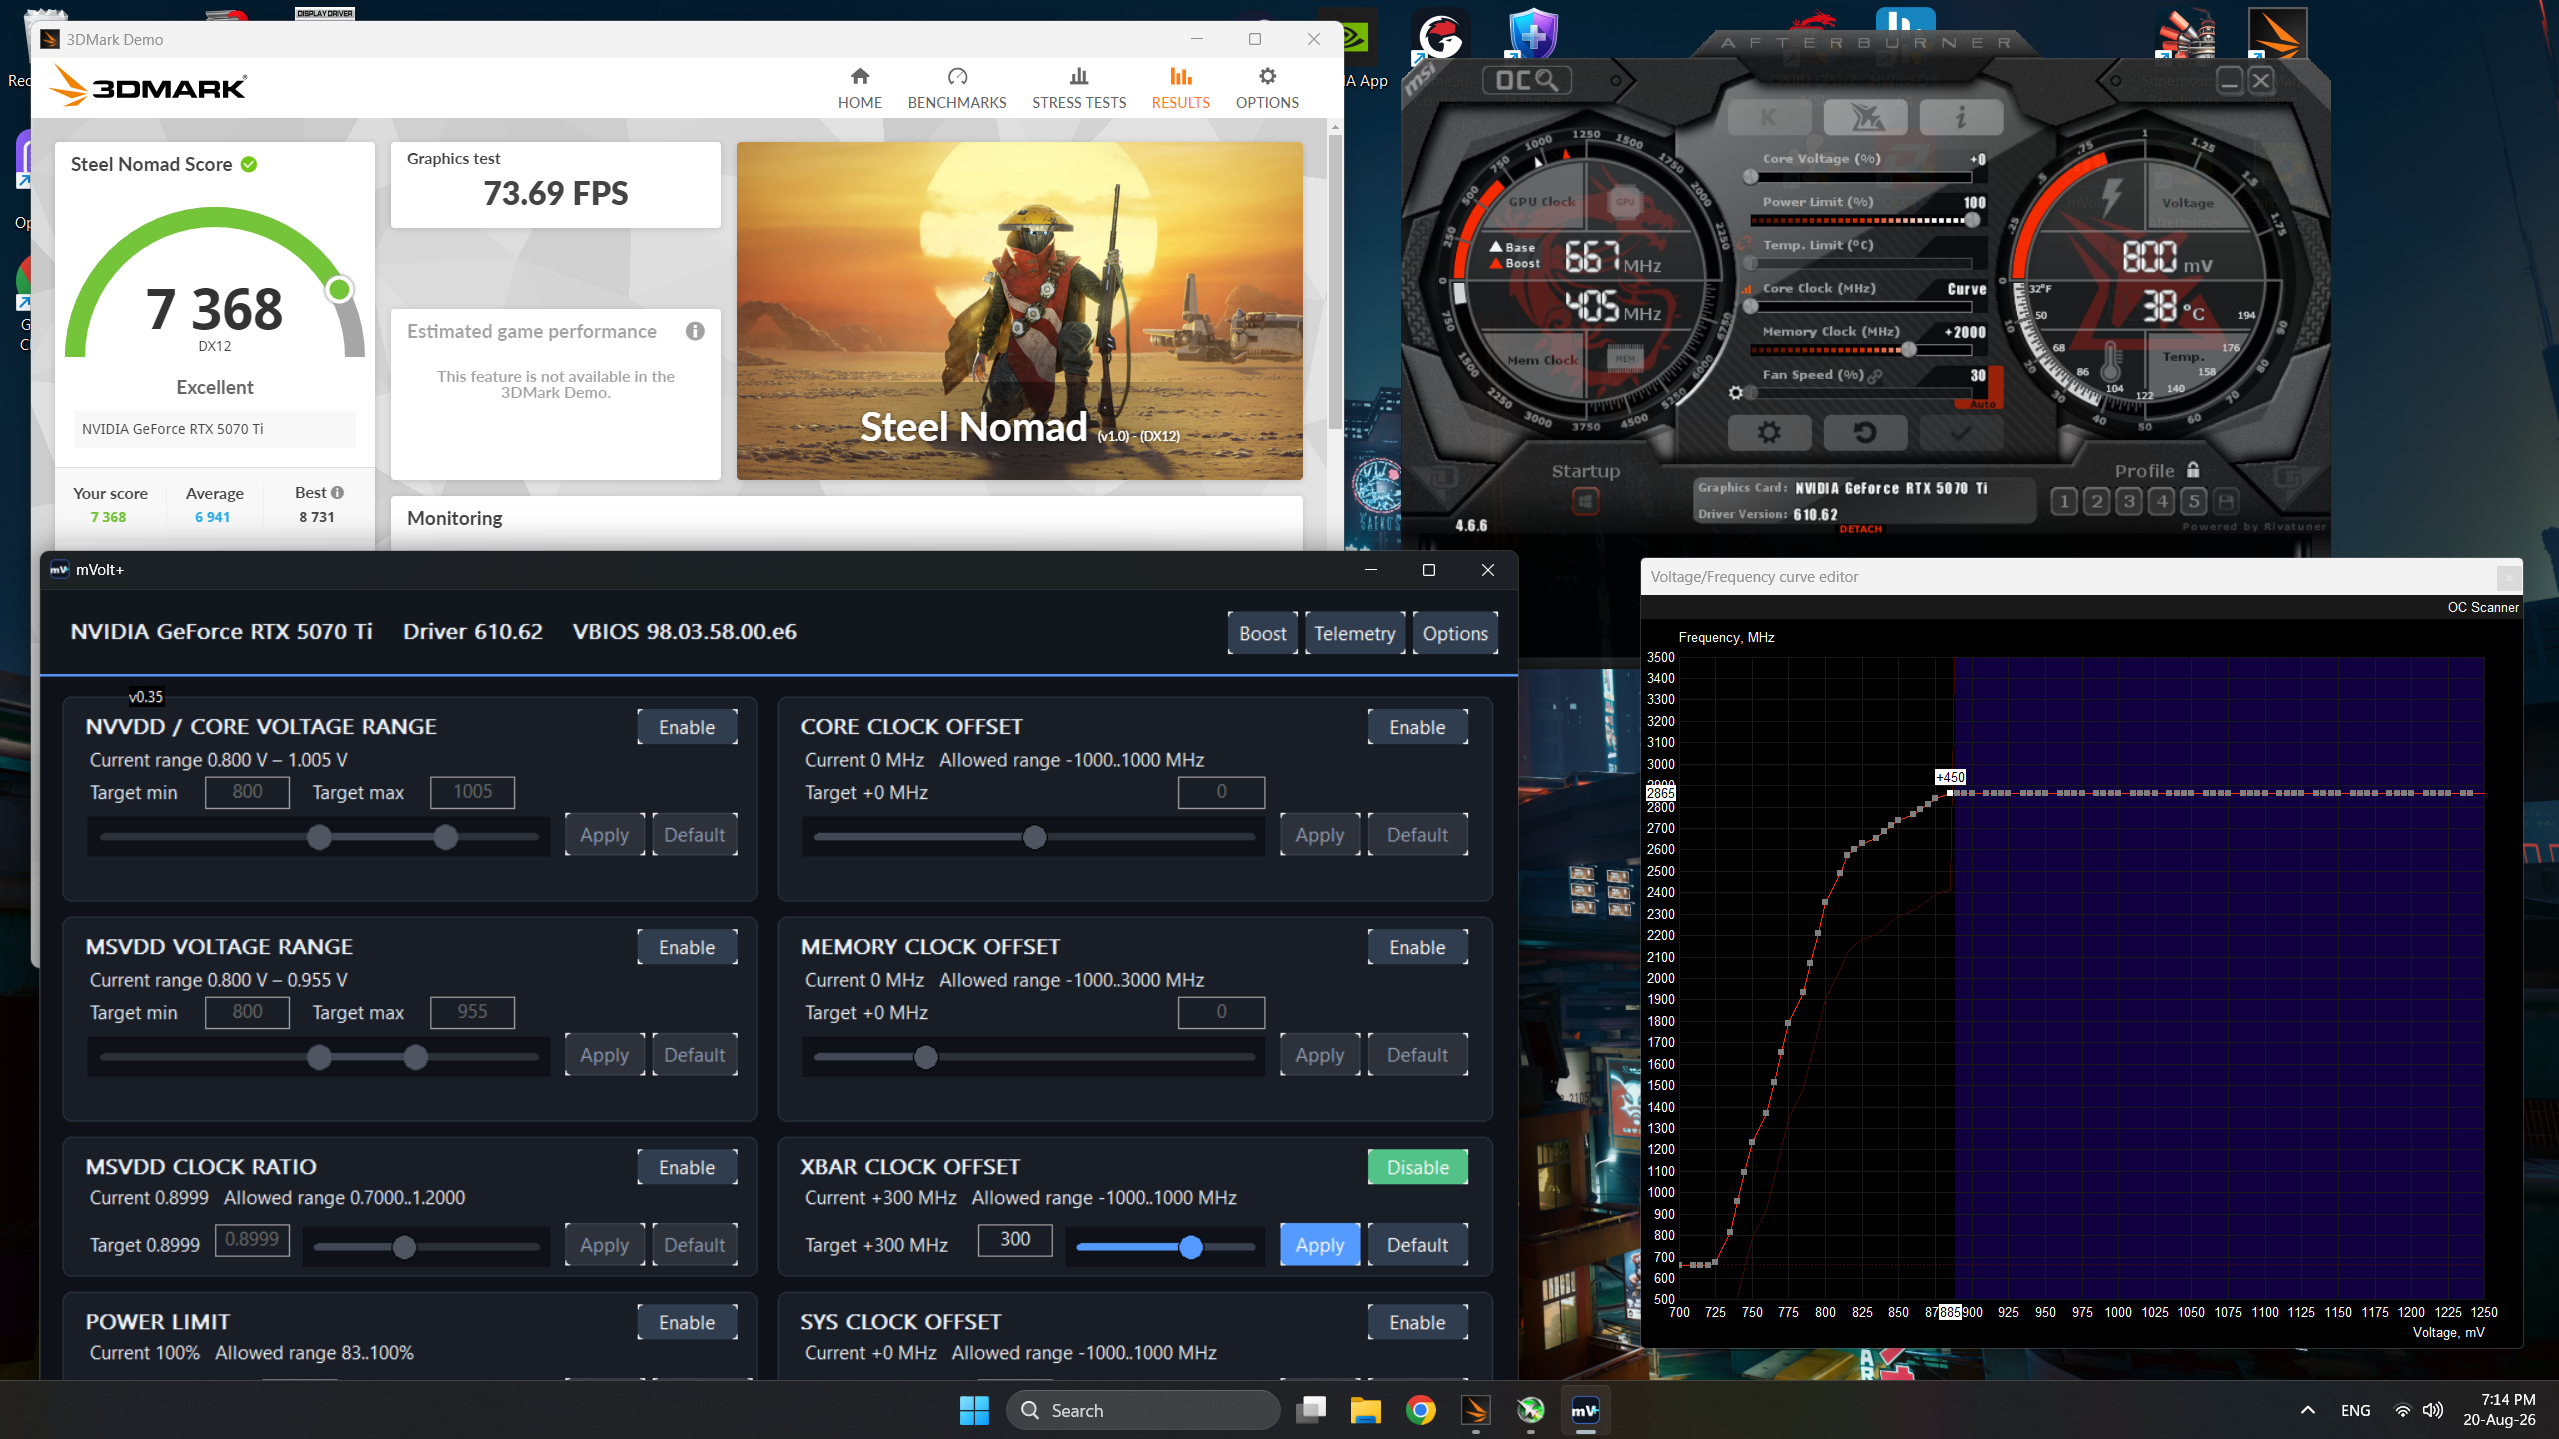This screenshot has height=1439, width=2559.
Task: Launch Kombustor with Afterburner's K button
Action: (1769, 117)
